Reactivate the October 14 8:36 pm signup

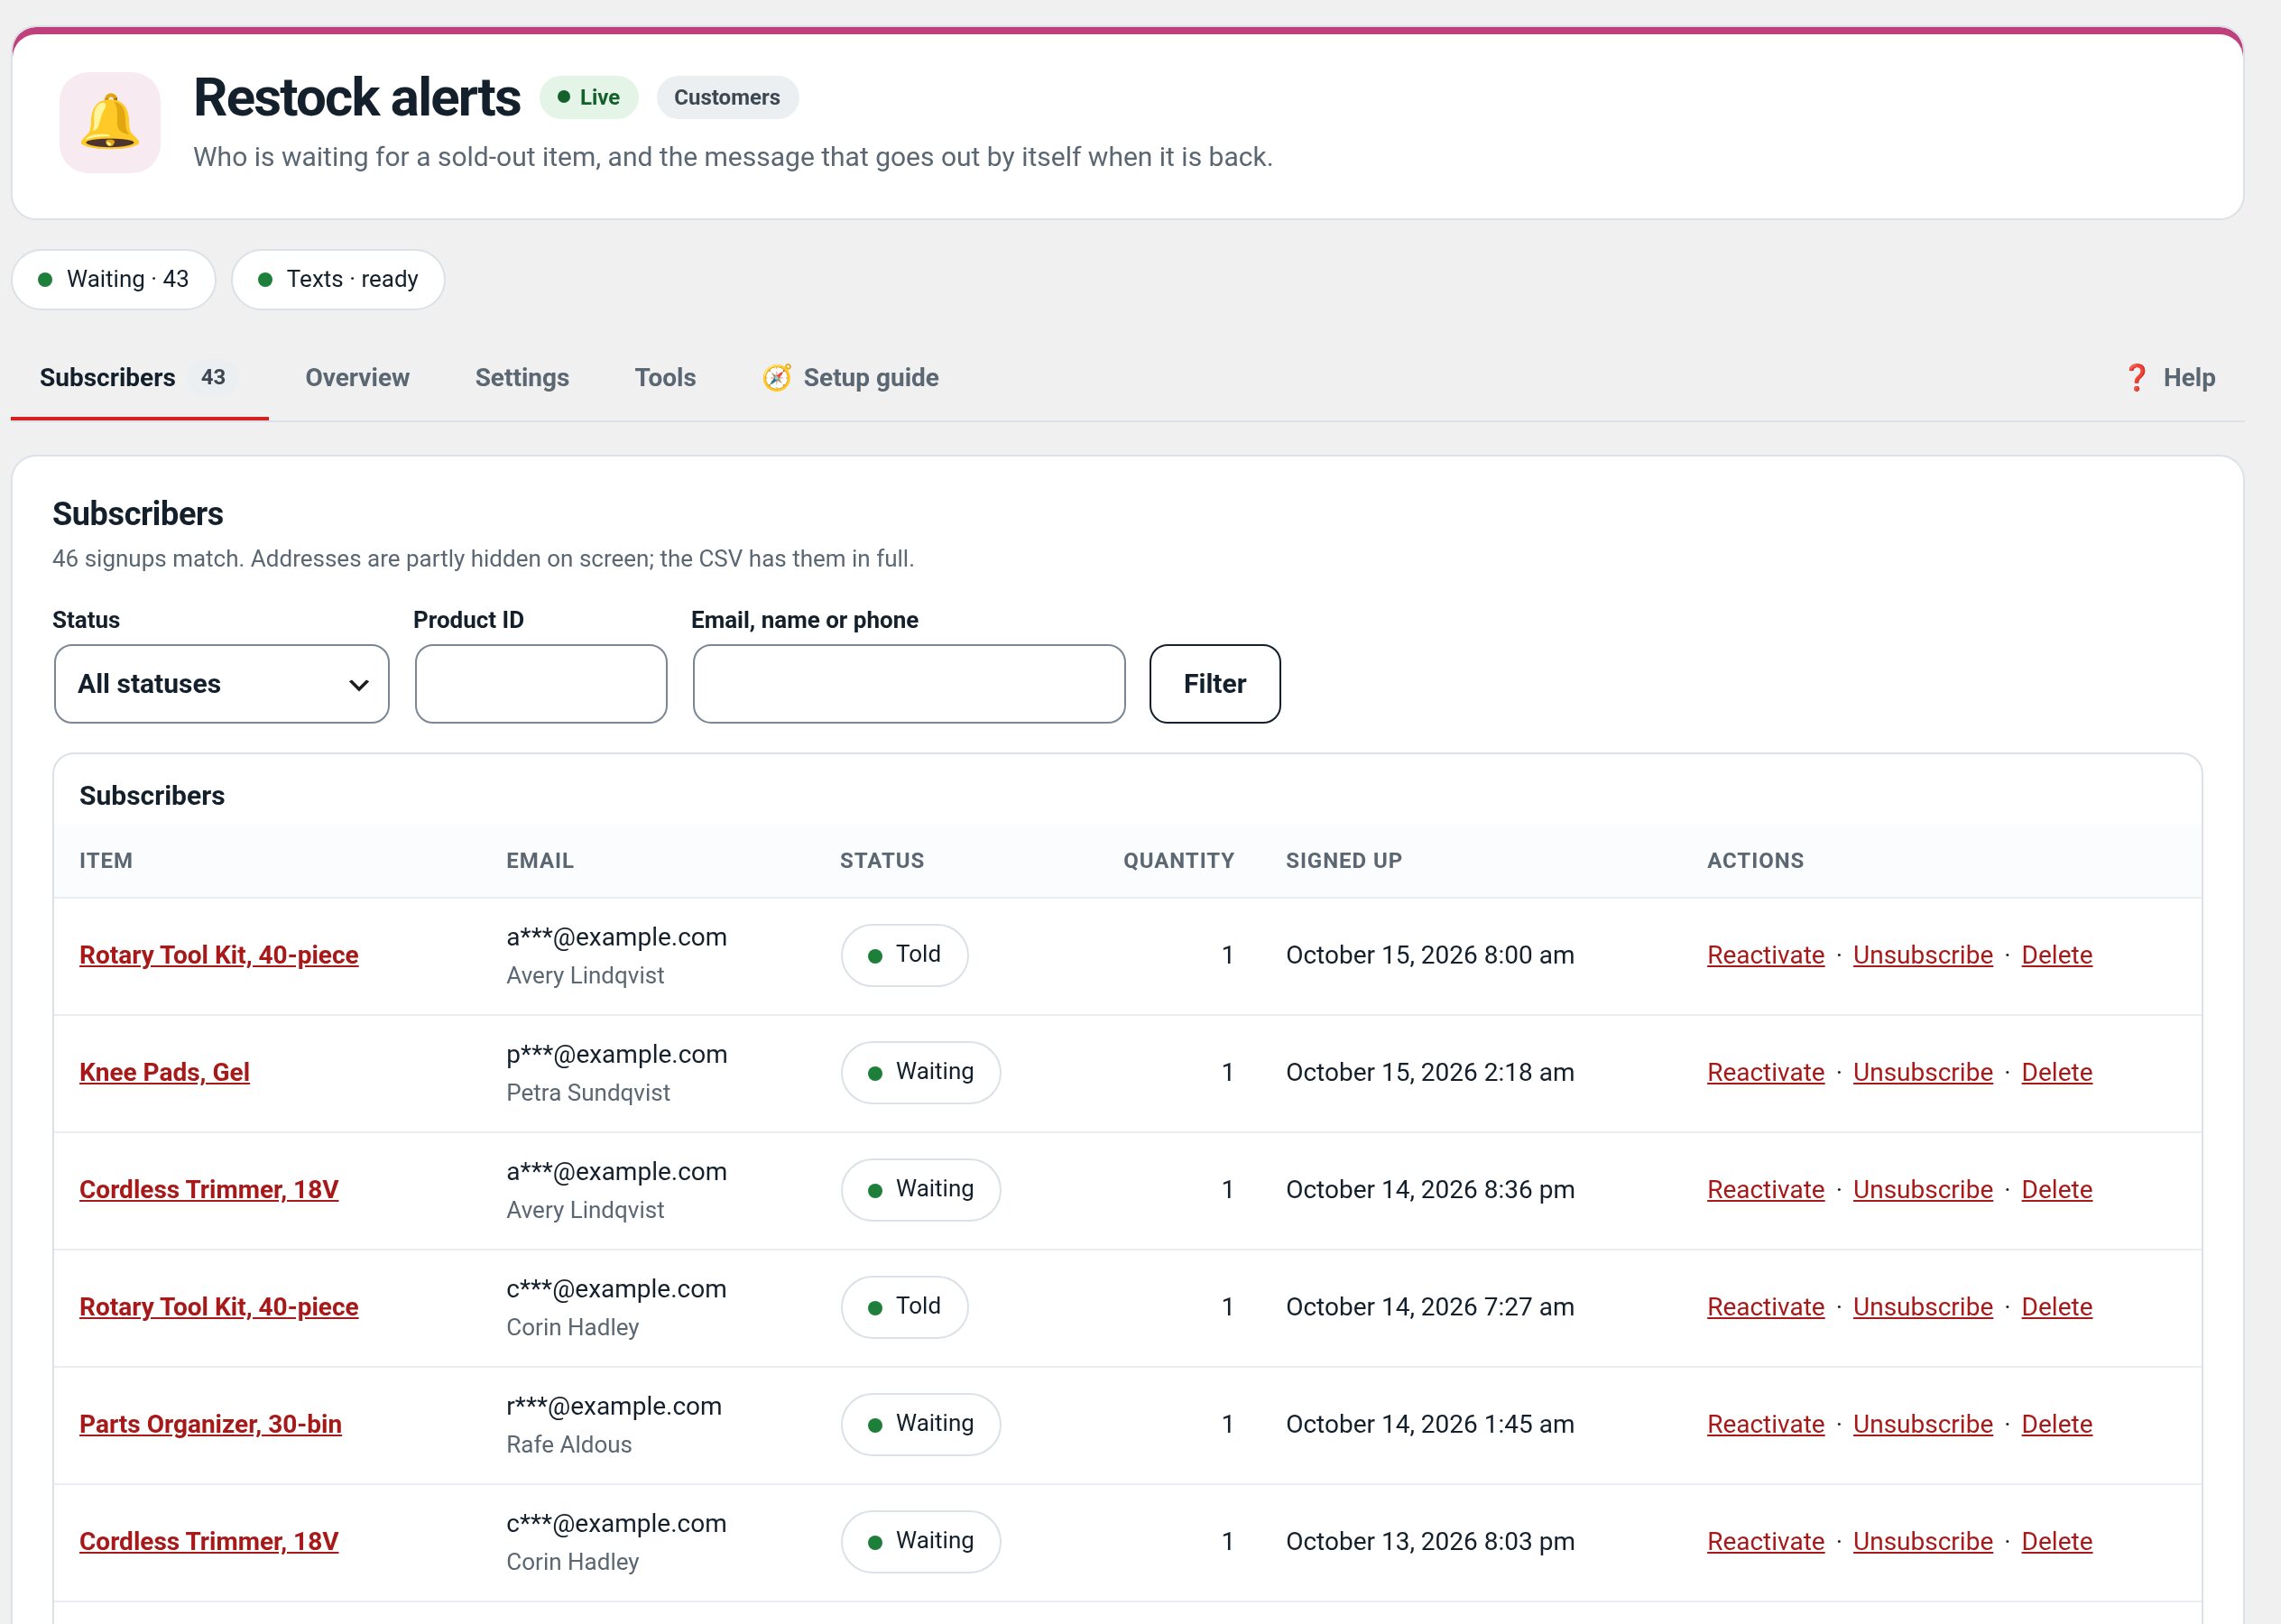(x=1765, y=1189)
